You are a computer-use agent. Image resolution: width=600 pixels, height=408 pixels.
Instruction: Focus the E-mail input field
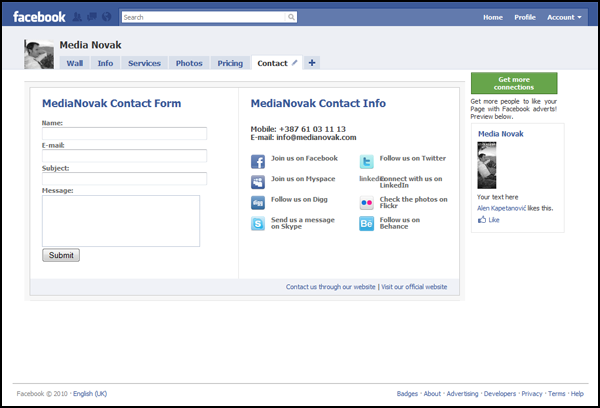coord(124,156)
